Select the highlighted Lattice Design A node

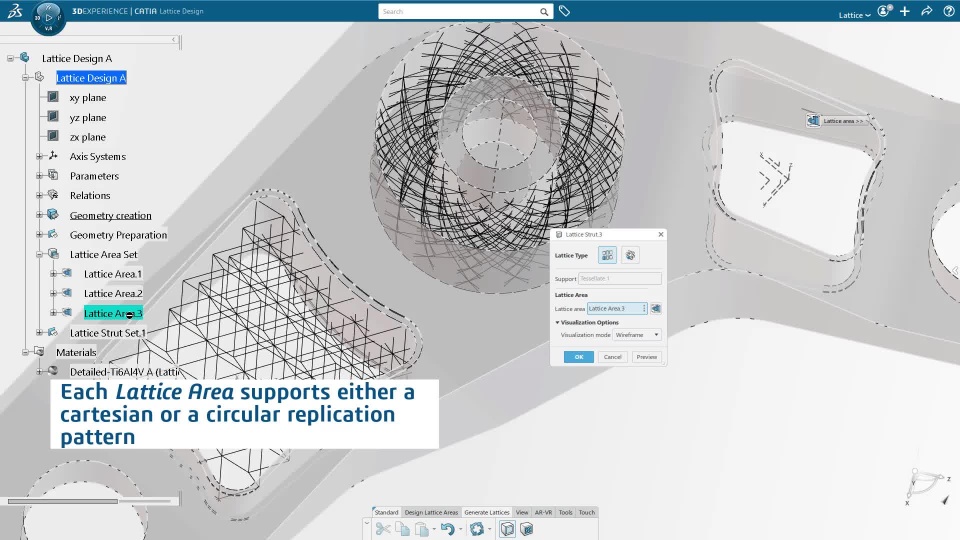pyautogui.click(x=91, y=78)
